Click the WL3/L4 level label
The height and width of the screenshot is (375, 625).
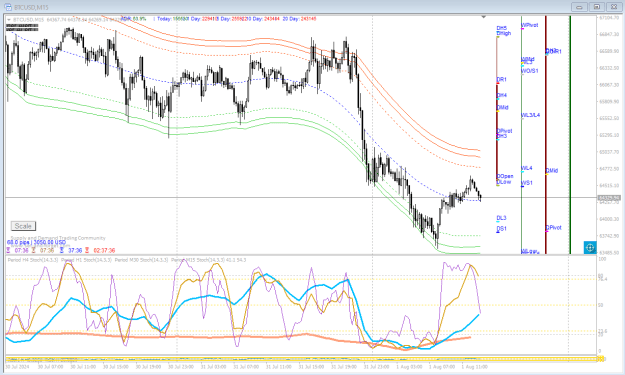click(x=531, y=115)
